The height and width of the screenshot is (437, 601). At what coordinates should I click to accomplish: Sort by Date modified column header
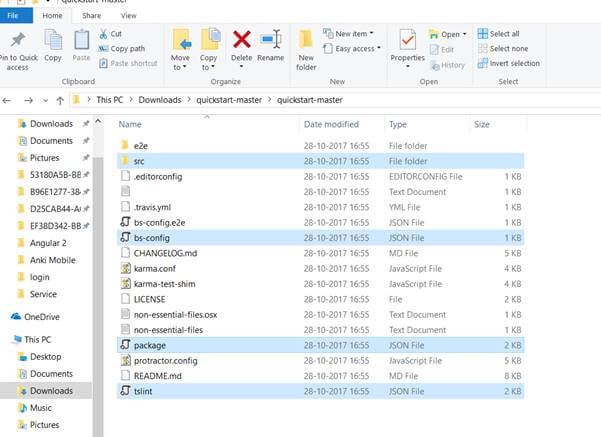pyautogui.click(x=332, y=124)
